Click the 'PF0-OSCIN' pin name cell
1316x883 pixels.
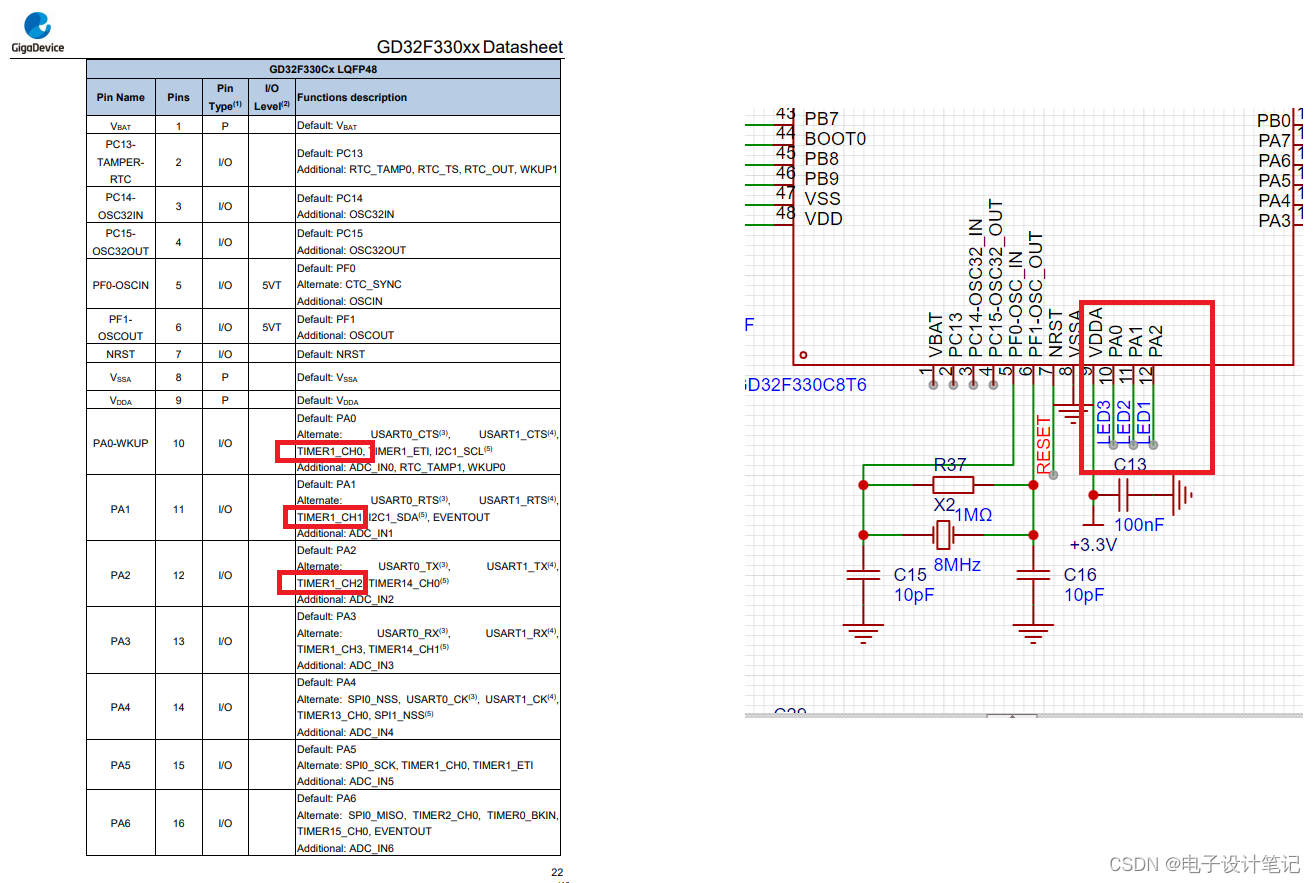[x=120, y=285]
